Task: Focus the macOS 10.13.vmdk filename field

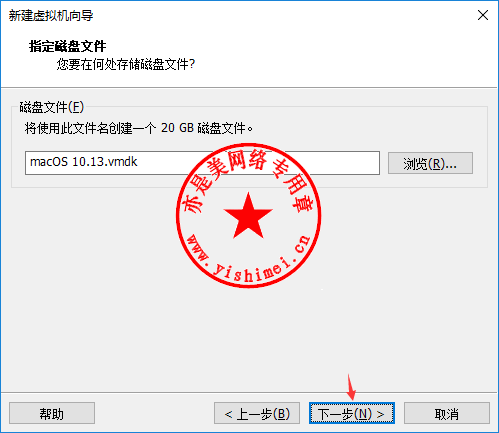Action: tap(202, 163)
